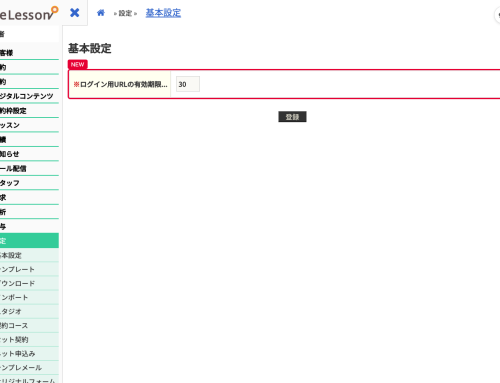The height and width of the screenshot is (383, 500).
Task: Select ット契約 in the settings submenu
Action: coord(29,339)
